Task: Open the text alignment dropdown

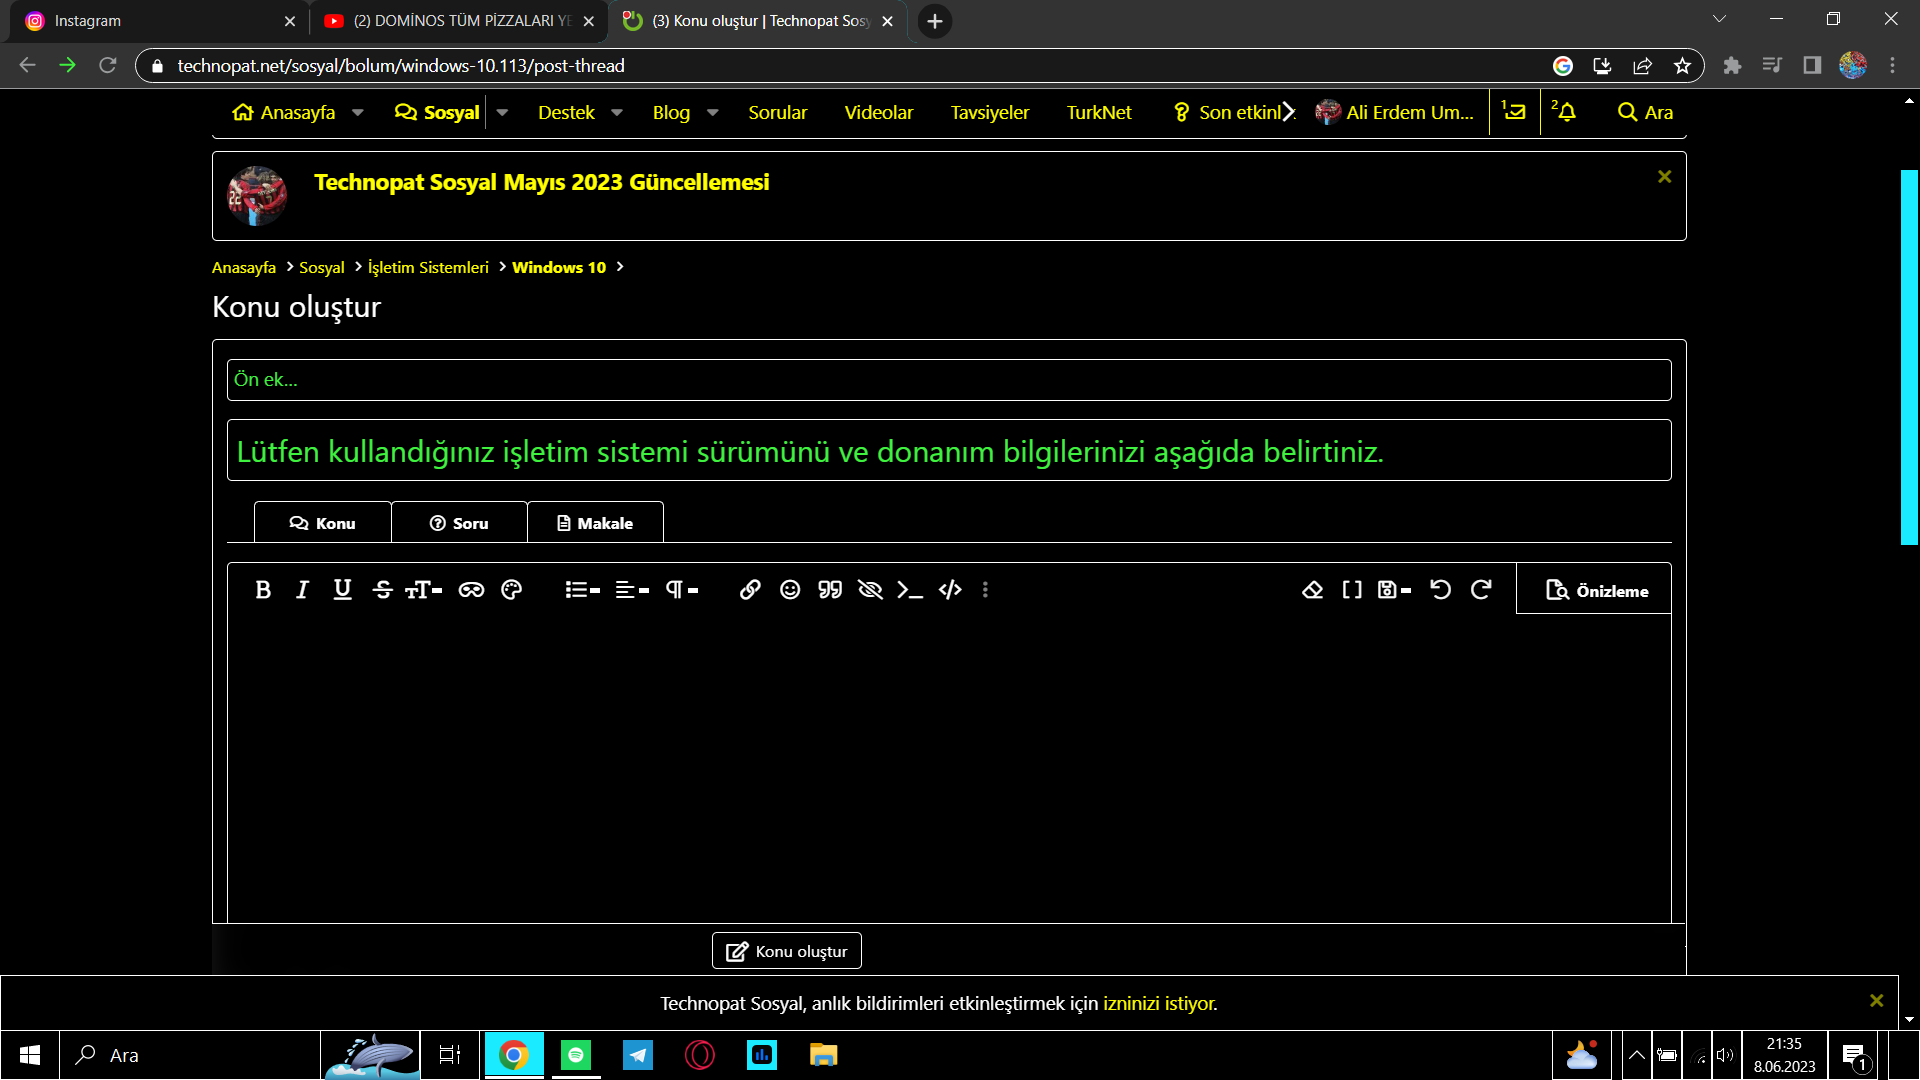Action: tap(632, 590)
